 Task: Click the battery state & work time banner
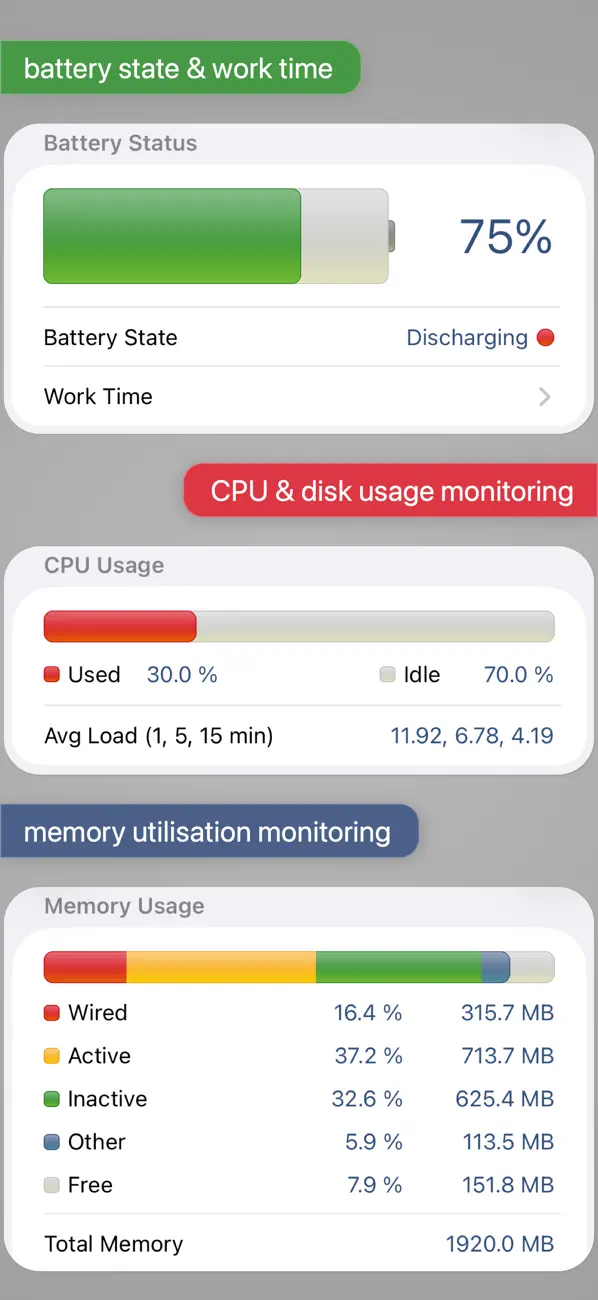tap(180, 68)
